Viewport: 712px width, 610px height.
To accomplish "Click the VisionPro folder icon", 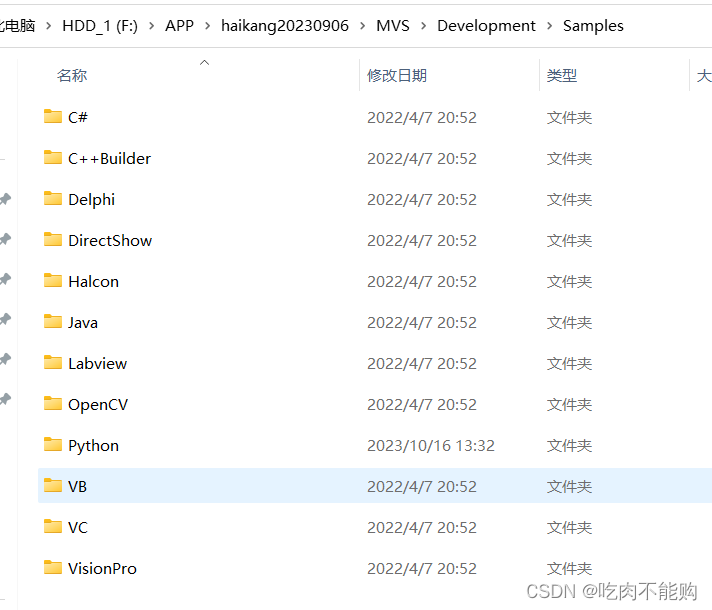I will pyautogui.click(x=53, y=567).
